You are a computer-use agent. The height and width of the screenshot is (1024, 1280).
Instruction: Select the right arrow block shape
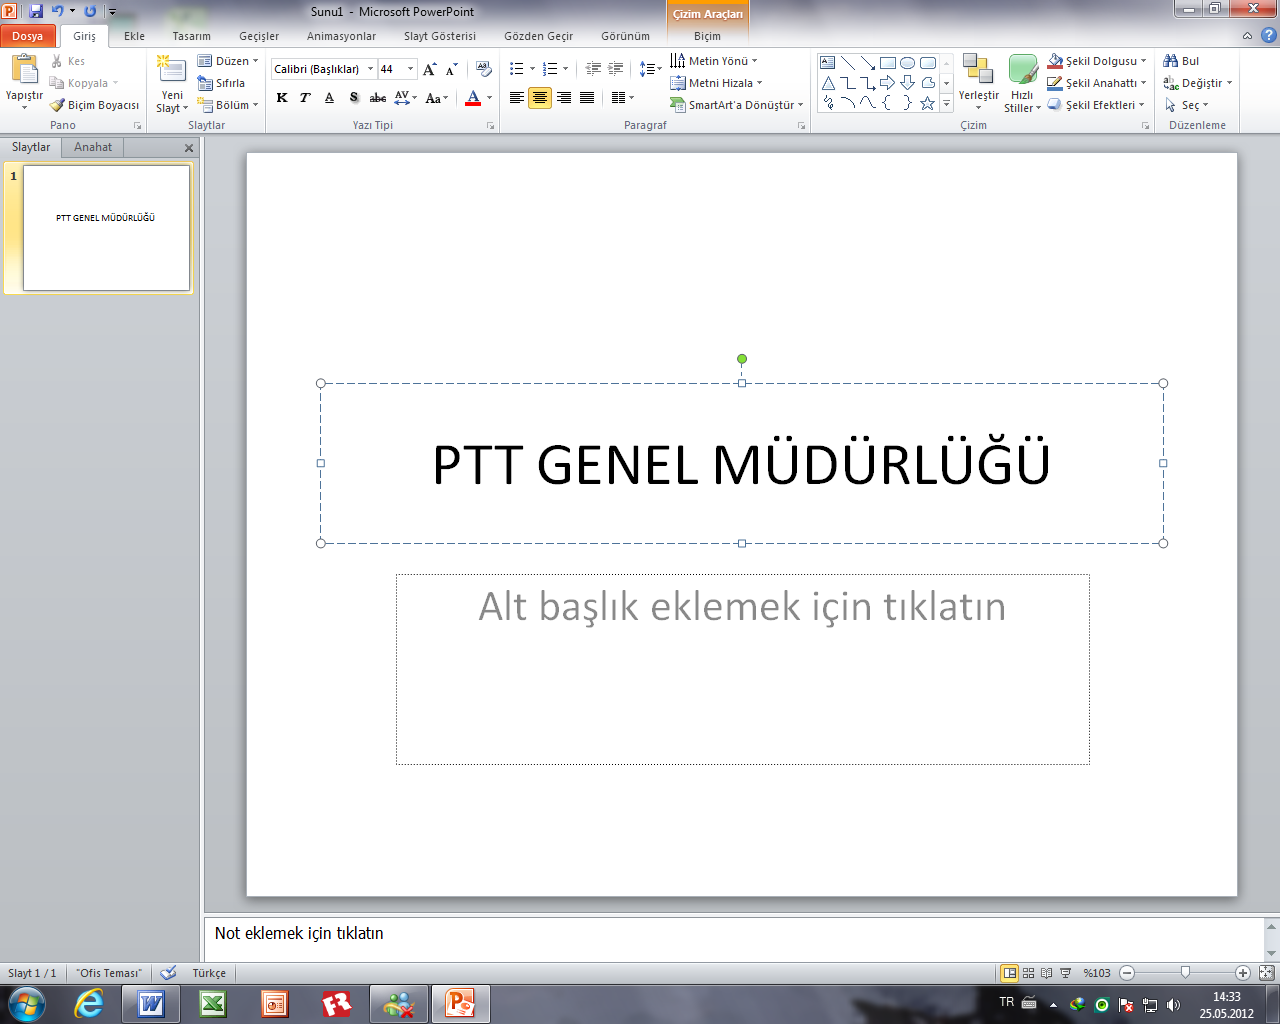click(888, 83)
